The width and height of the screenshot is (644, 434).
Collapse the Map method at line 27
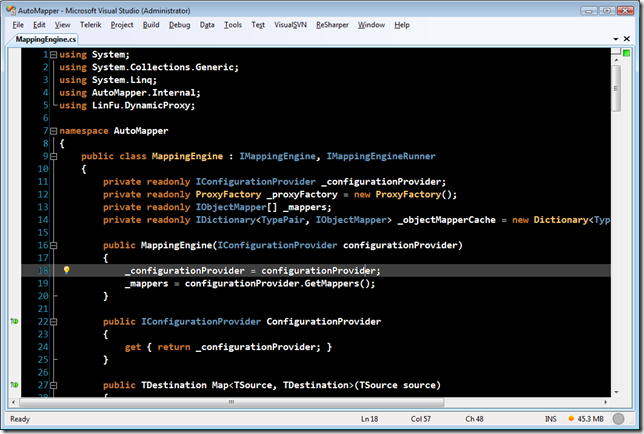[53, 386]
